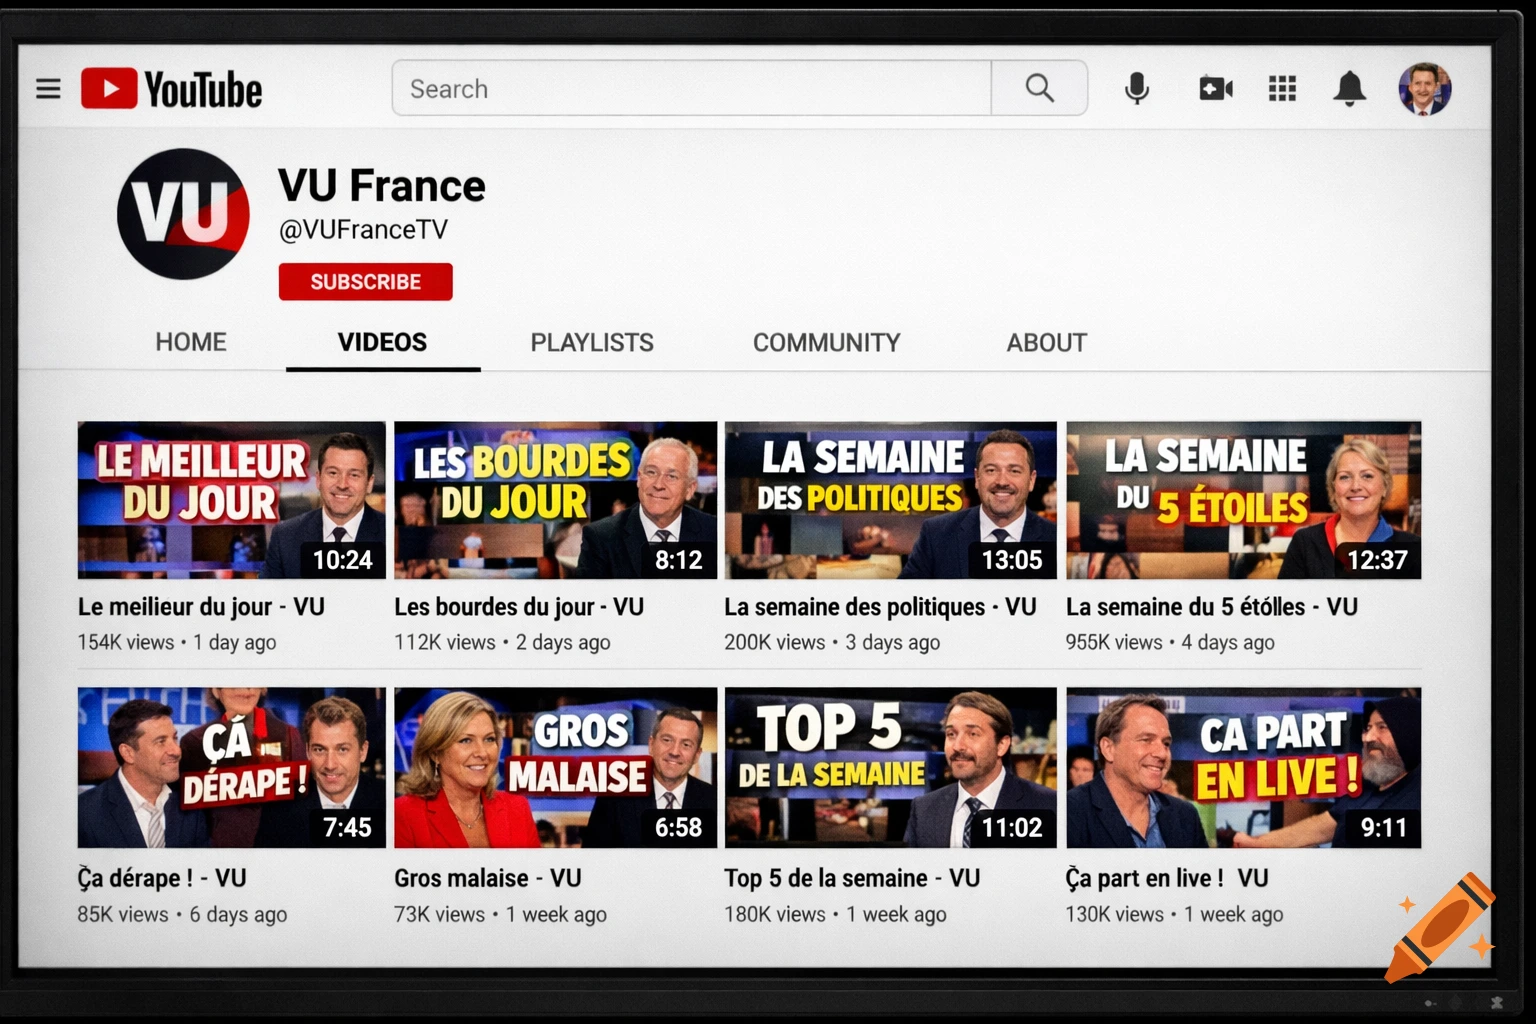Image resolution: width=1536 pixels, height=1024 pixels.
Task: Click '154K views • 1 day ago' text
Action: point(177,643)
